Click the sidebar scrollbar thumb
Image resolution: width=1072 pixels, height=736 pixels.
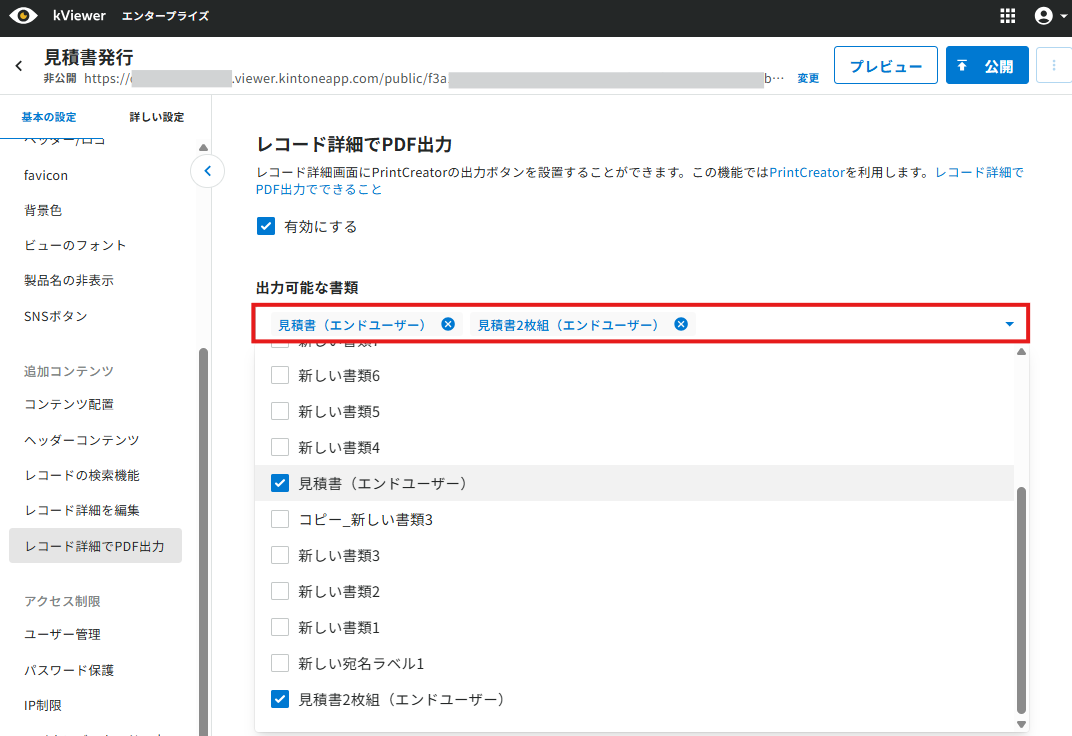click(203, 540)
